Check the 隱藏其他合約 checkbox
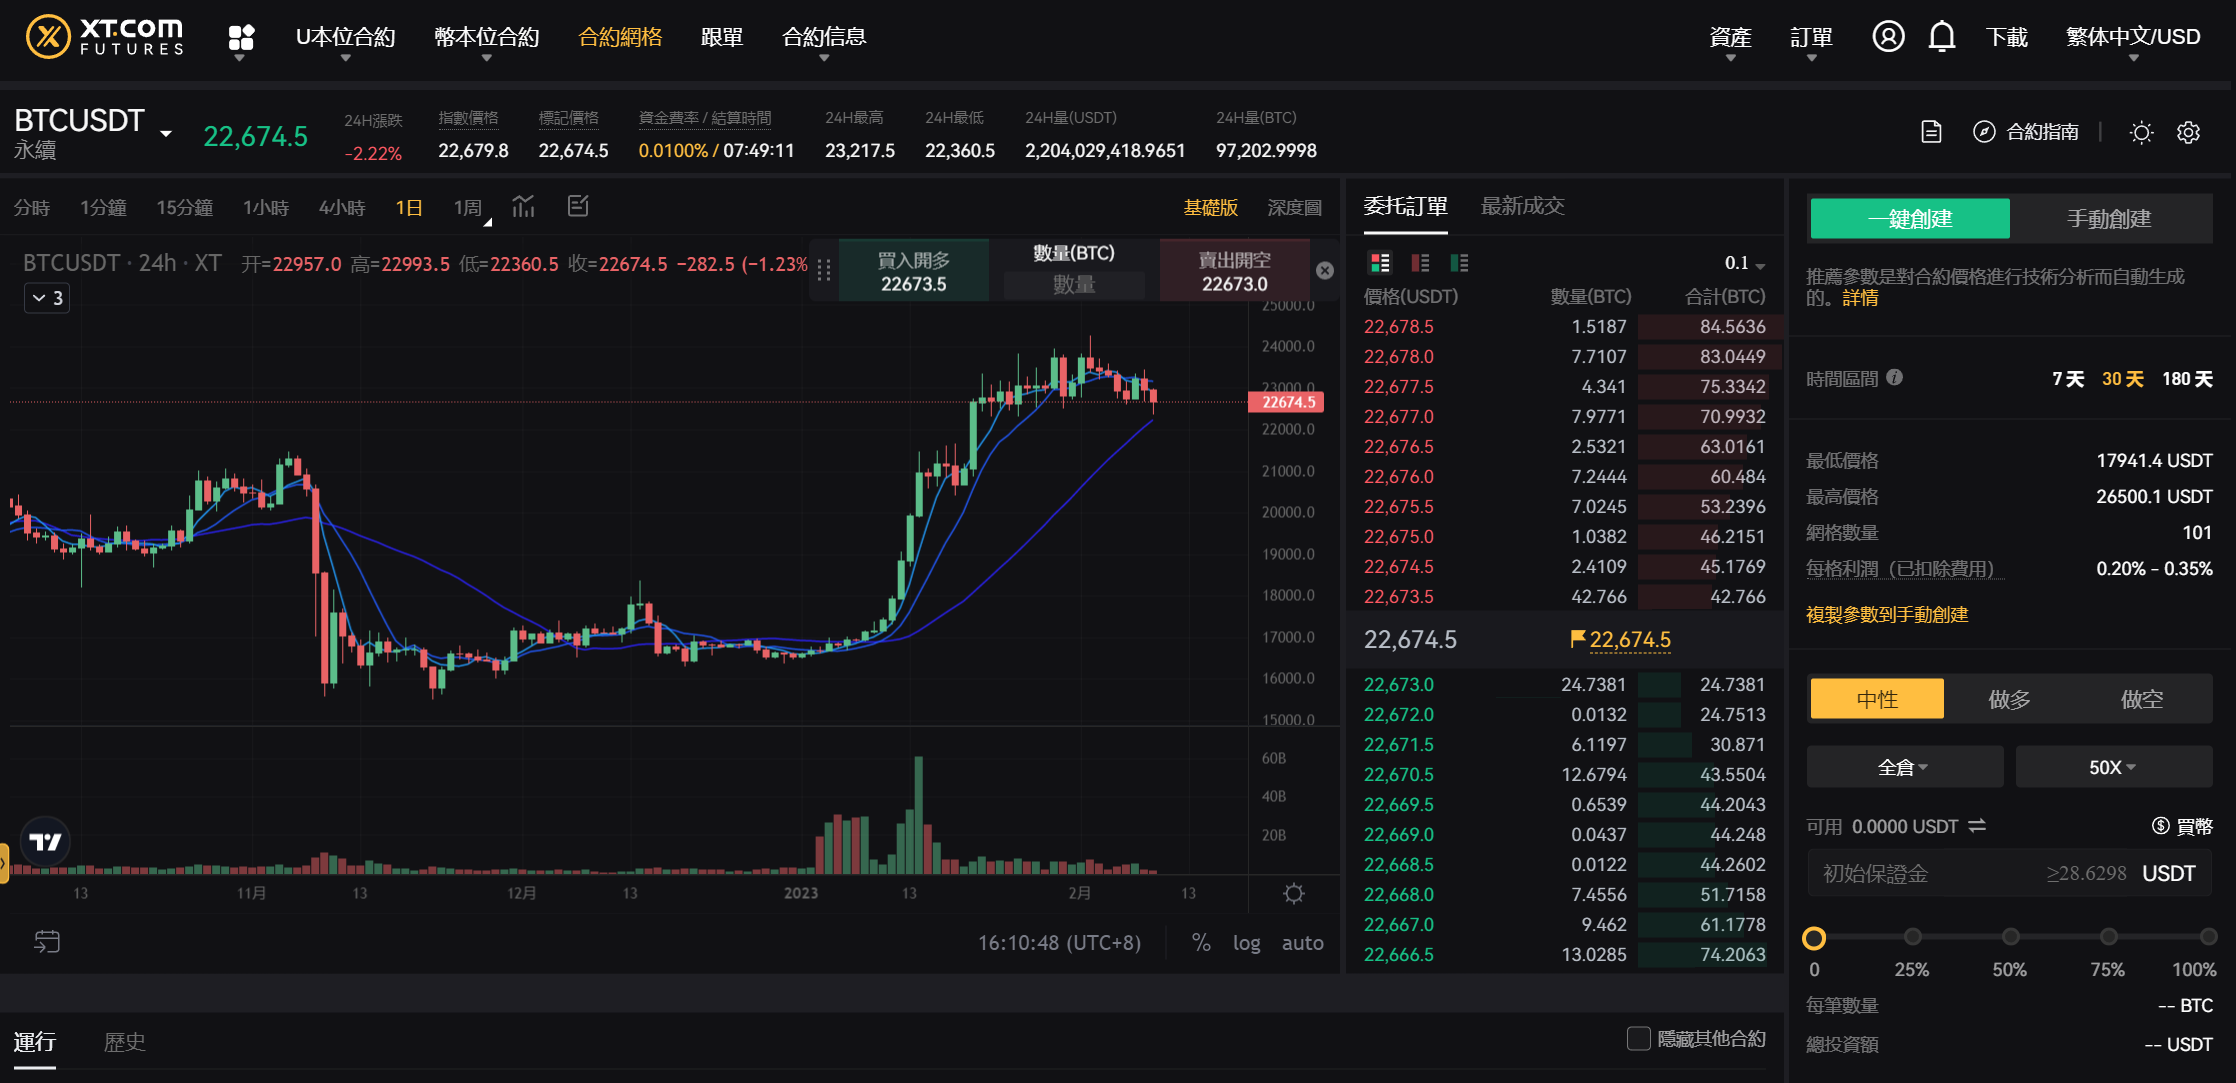Image resolution: width=2236 pixels, height=1083 pixels. [x=1638, y=1039]
